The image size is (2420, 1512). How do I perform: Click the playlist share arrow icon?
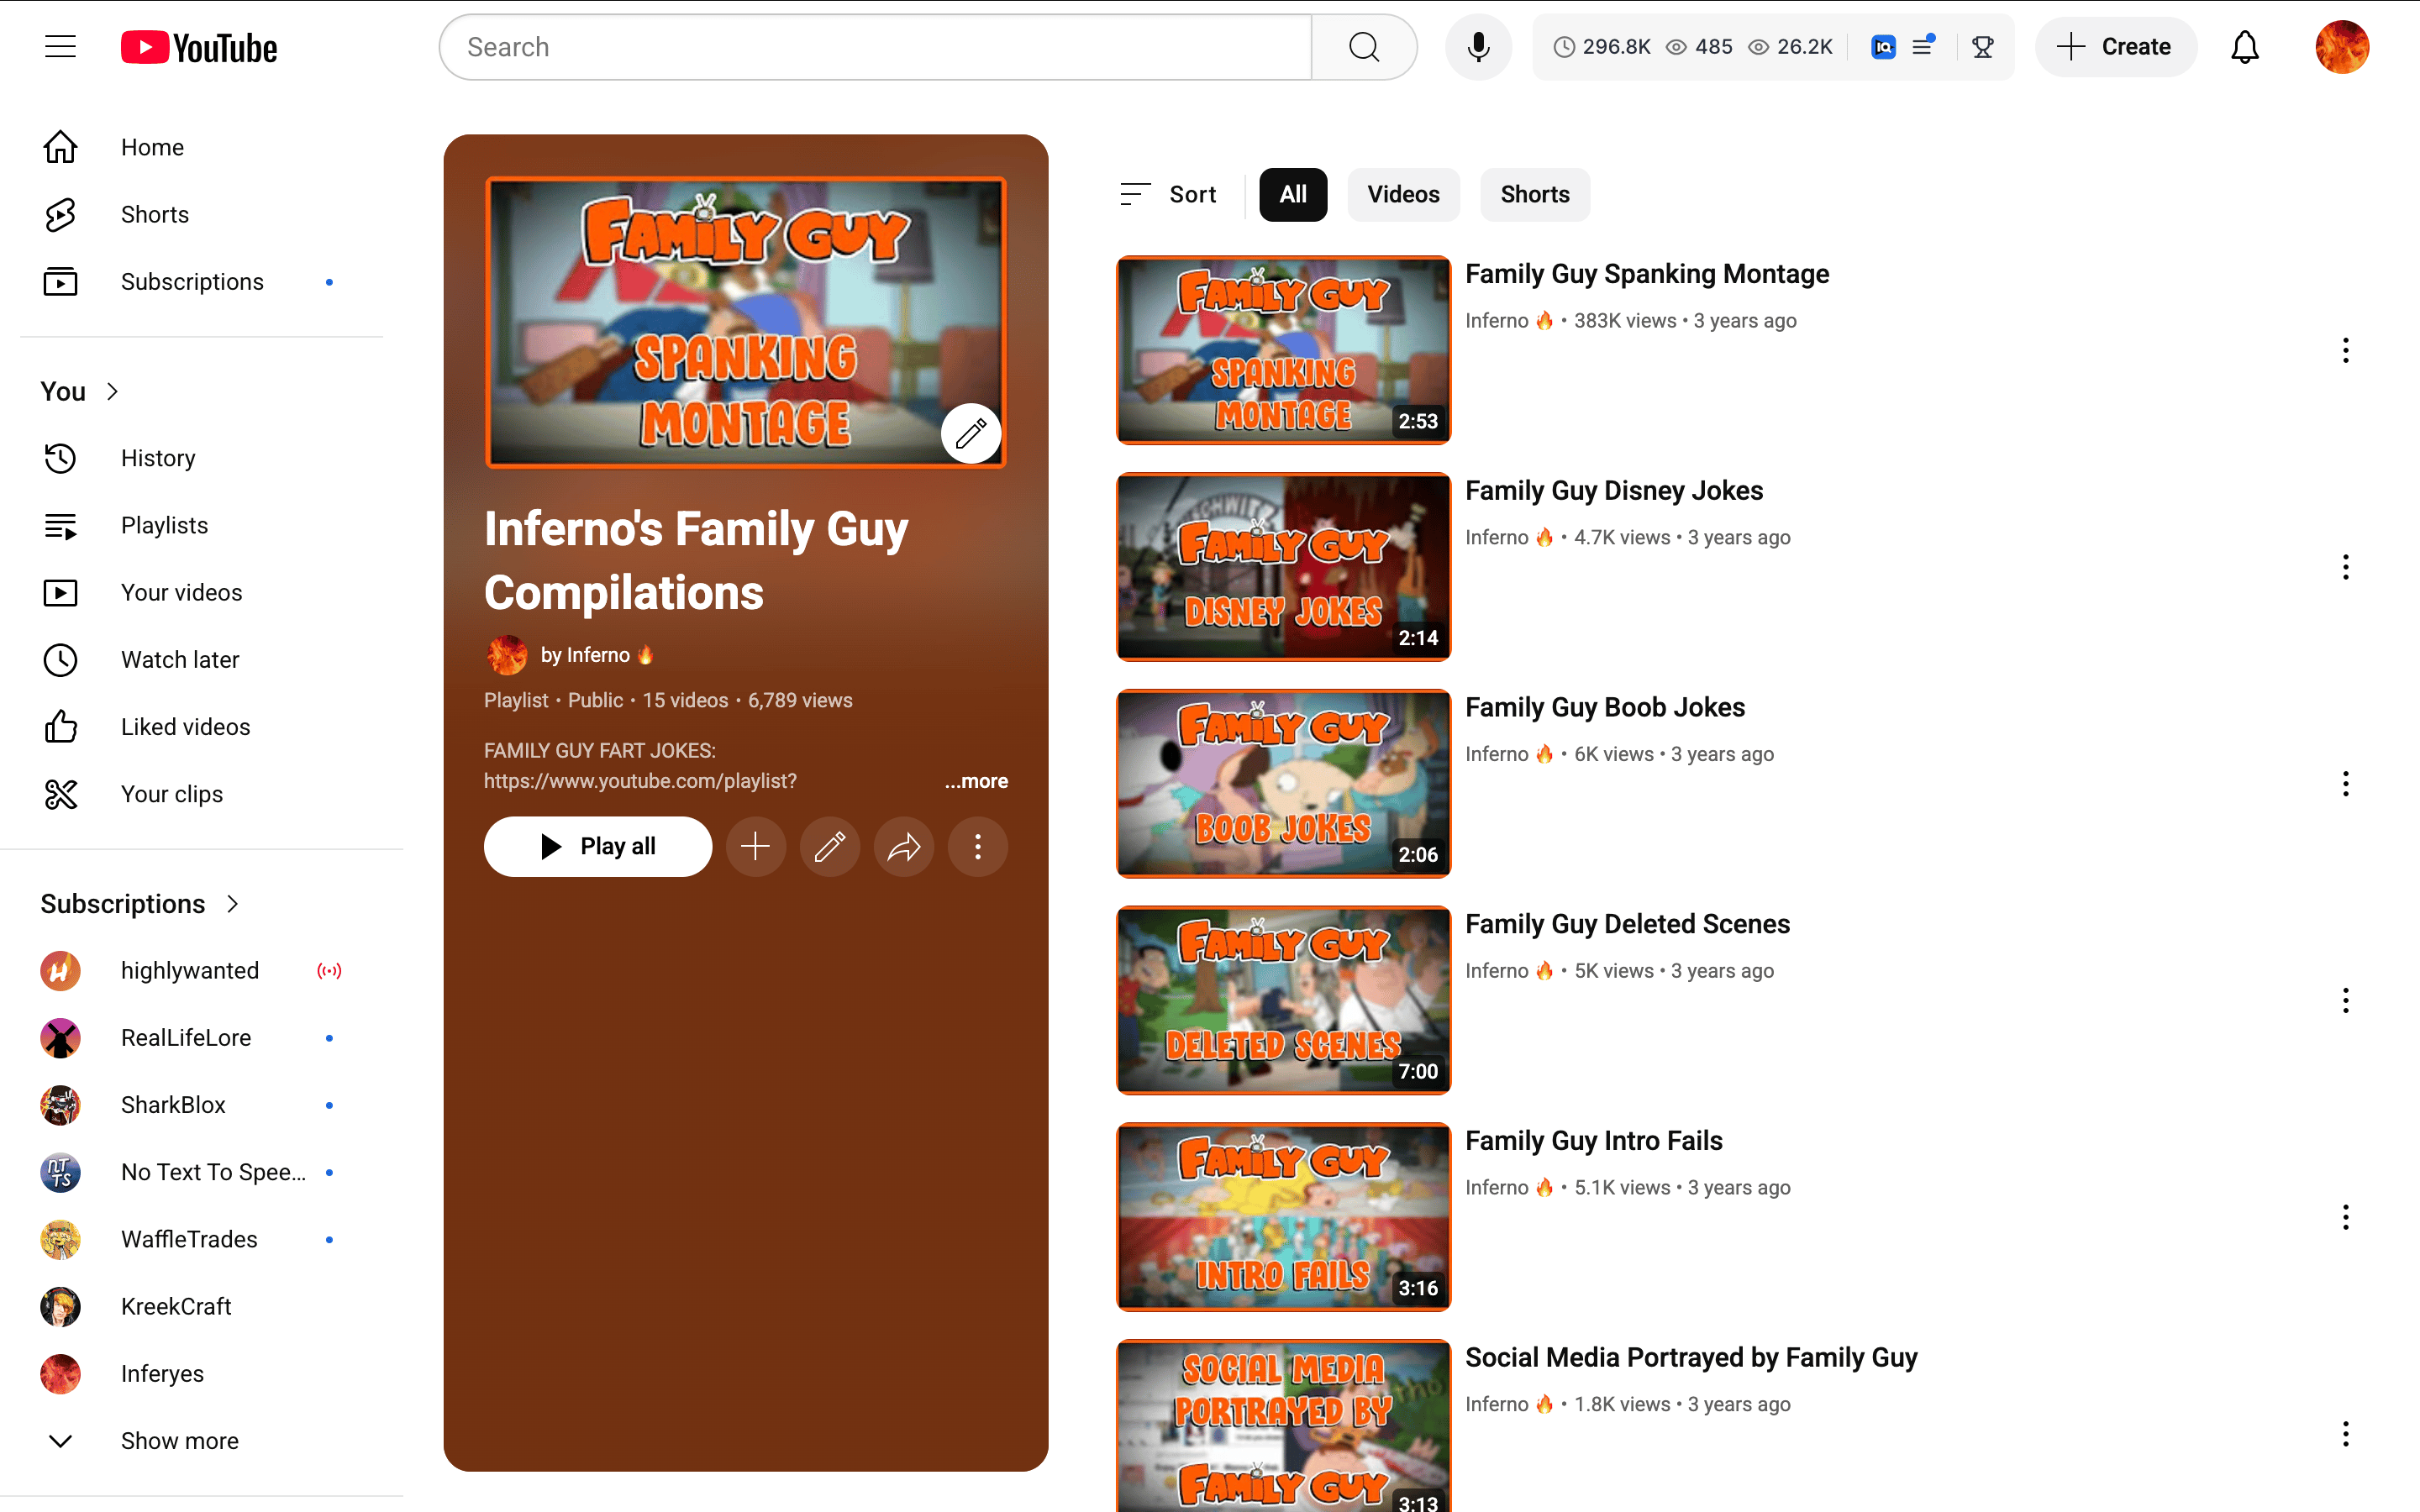(904, 847)
